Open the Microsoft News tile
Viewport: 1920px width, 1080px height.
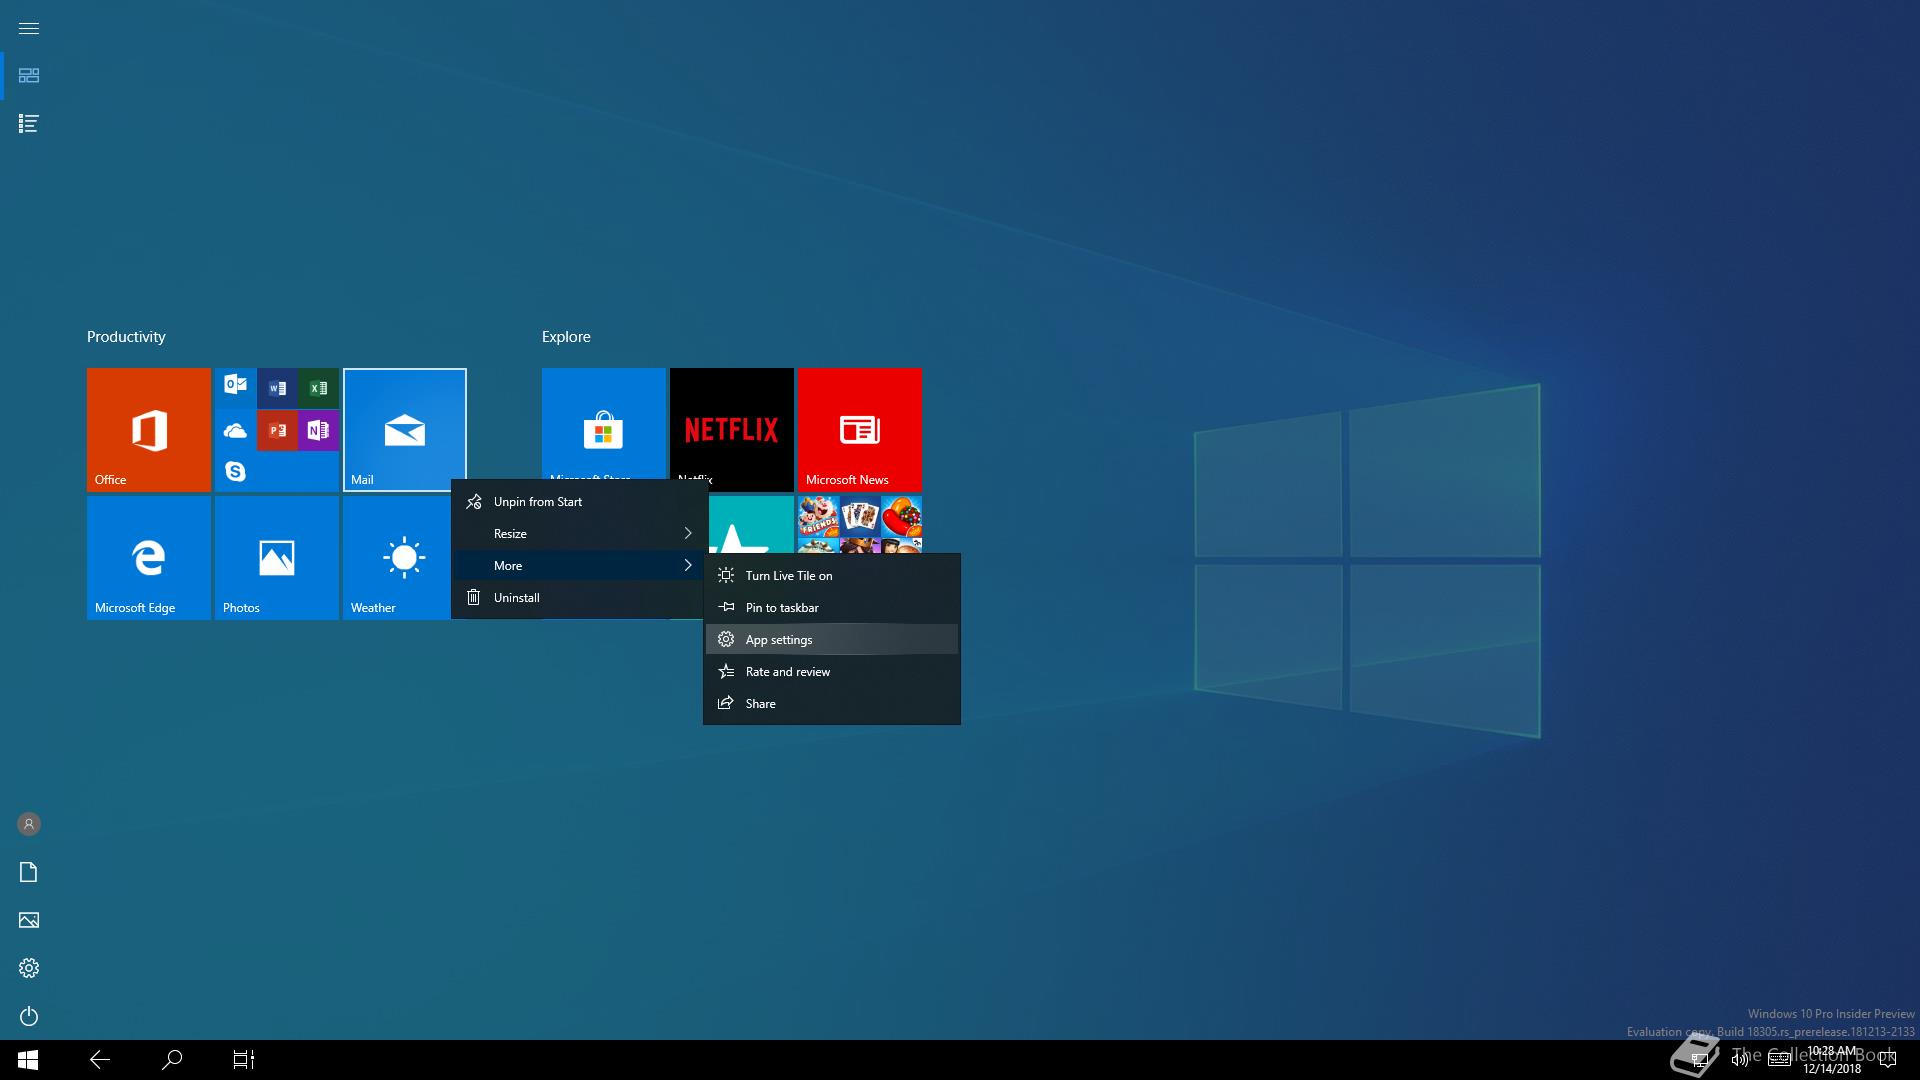pos(860,430)
